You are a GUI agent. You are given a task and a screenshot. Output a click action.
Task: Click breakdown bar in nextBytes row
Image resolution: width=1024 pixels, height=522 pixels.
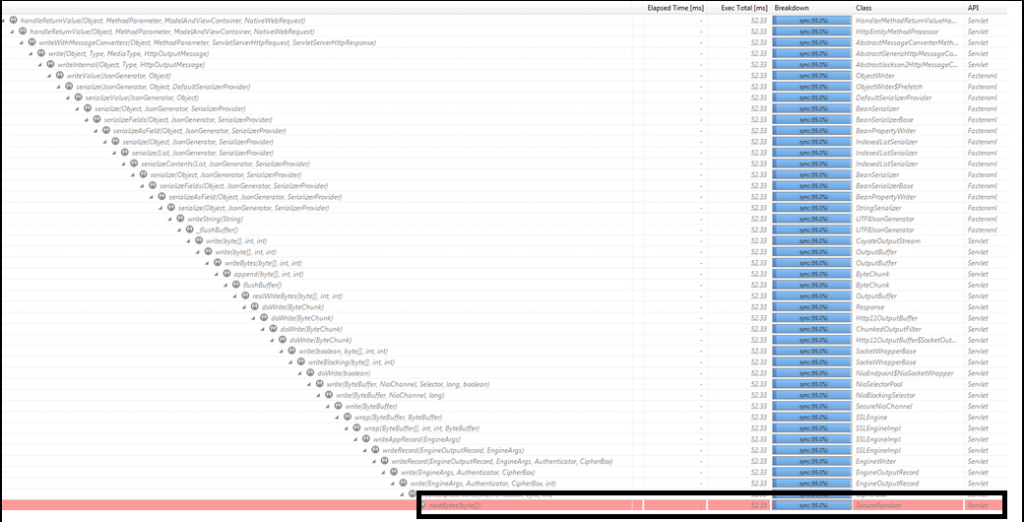tap(812, 505)
